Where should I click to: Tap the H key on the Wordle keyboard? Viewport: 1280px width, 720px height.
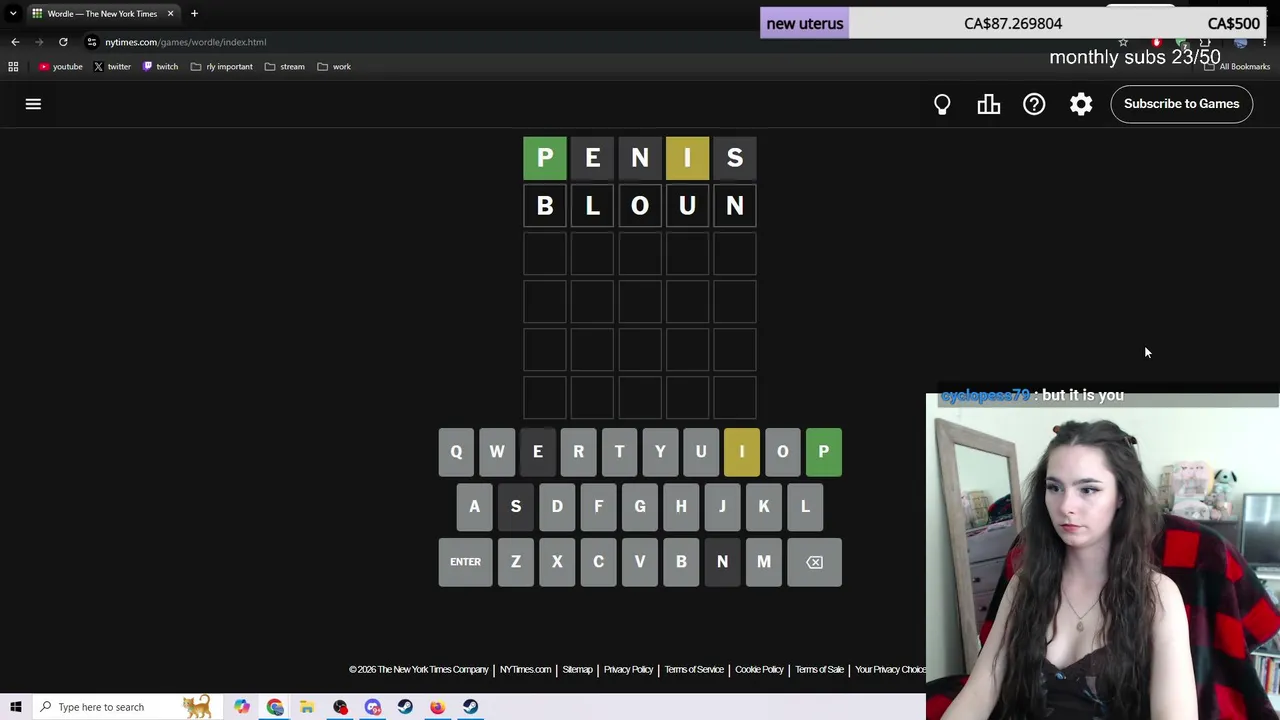point(681,506)
